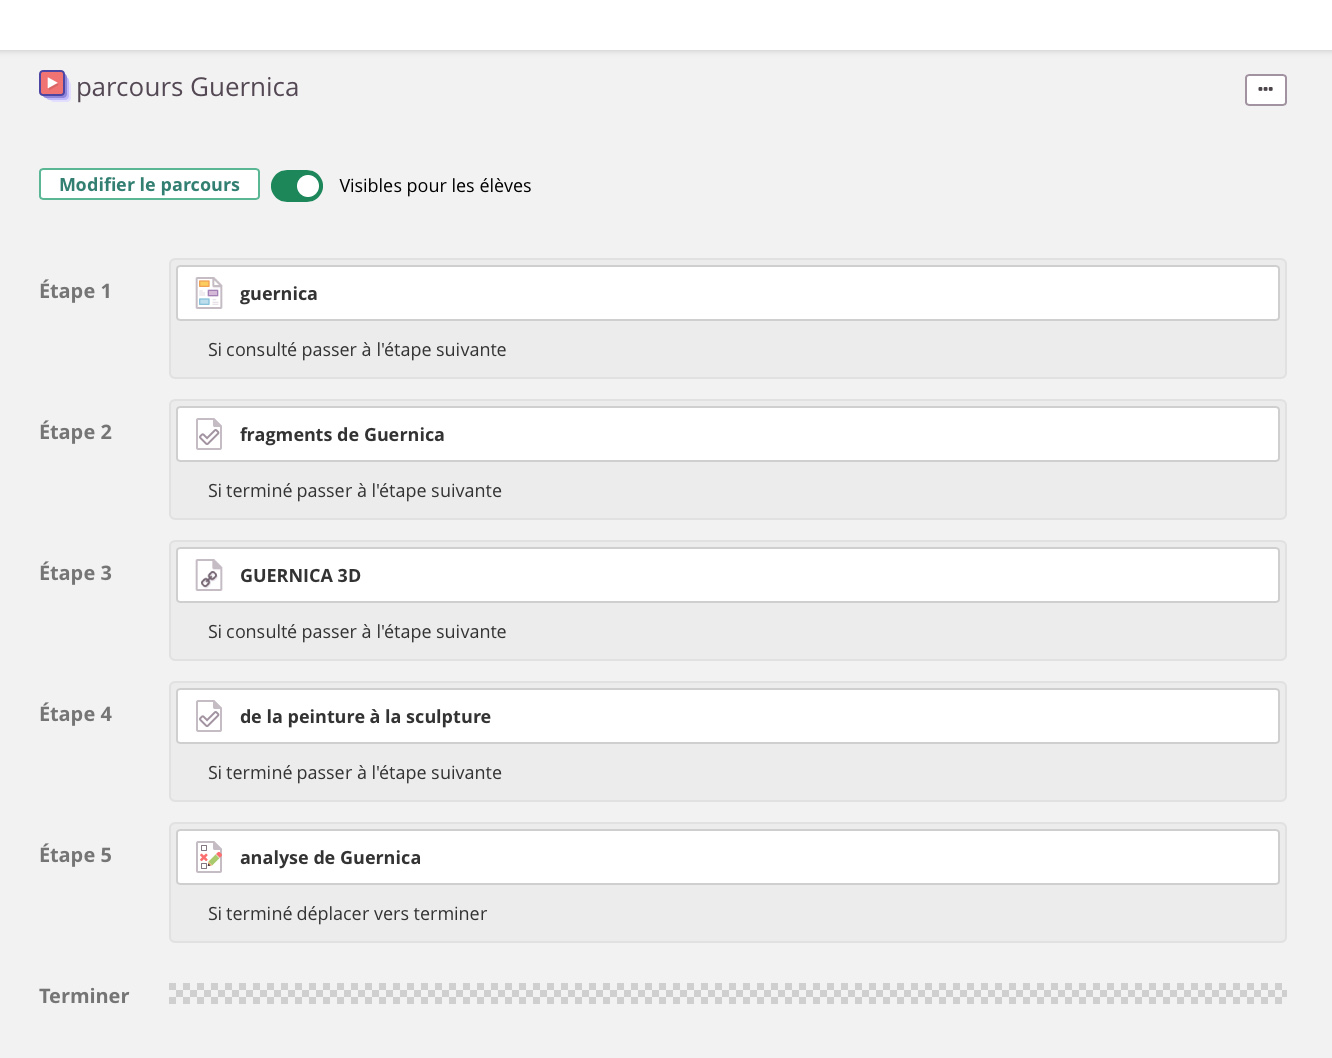Open the three-dots options menu

pos(1265,90)
